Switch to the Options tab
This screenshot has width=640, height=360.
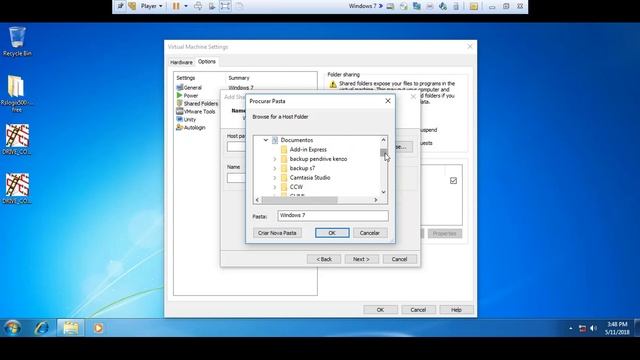click(207, 62)
